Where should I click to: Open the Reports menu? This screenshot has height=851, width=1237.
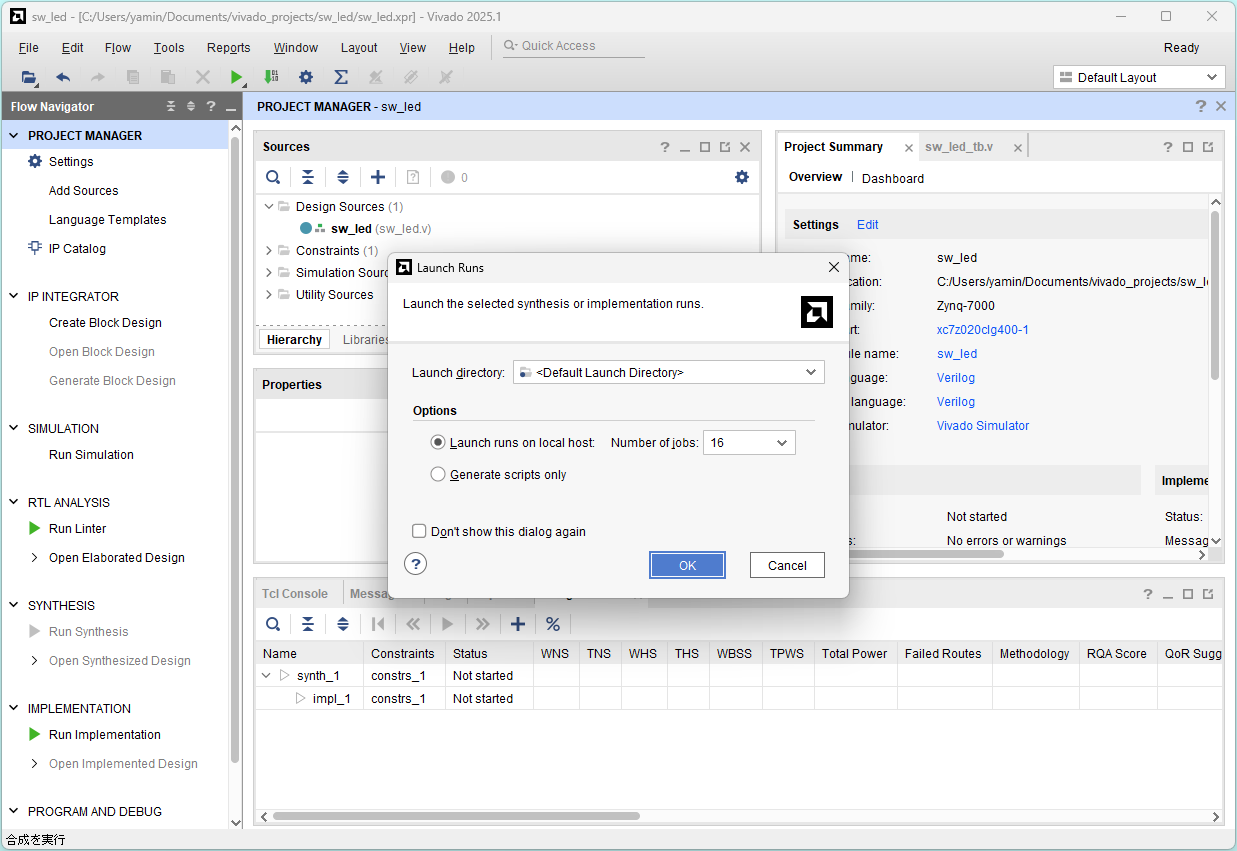point(228,48)
